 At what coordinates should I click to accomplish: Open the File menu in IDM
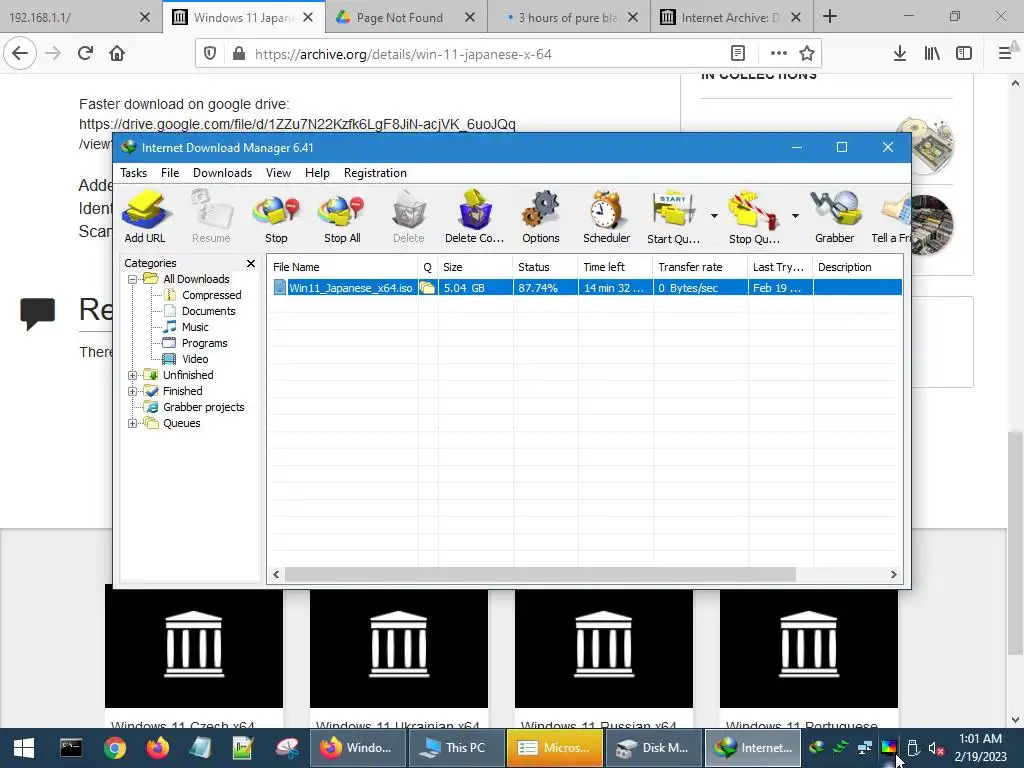(x=170, y=173)
